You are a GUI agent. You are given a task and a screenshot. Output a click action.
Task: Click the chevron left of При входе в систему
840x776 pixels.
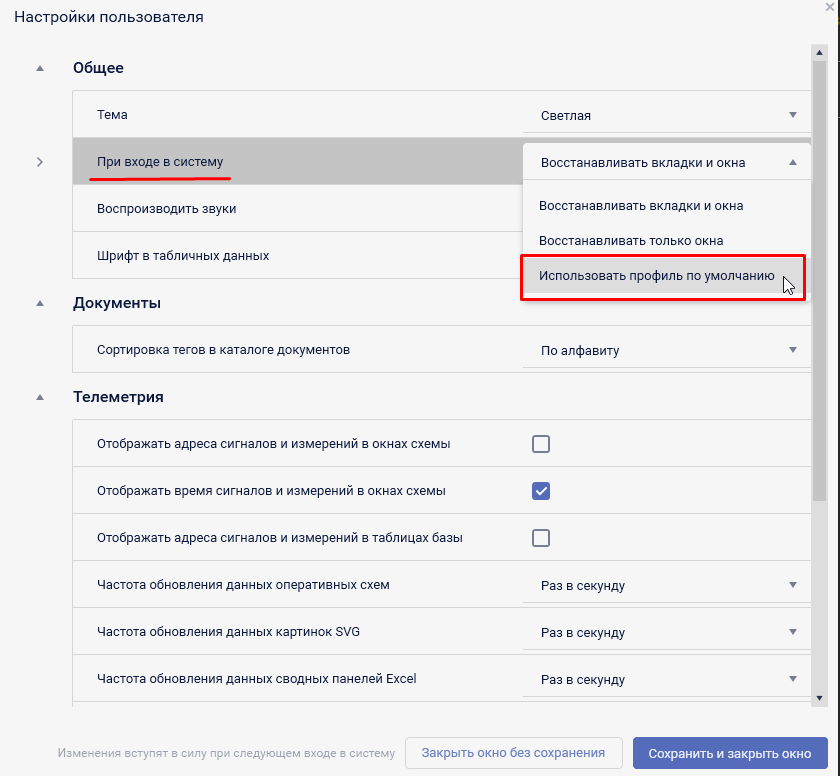pos(40,162)
